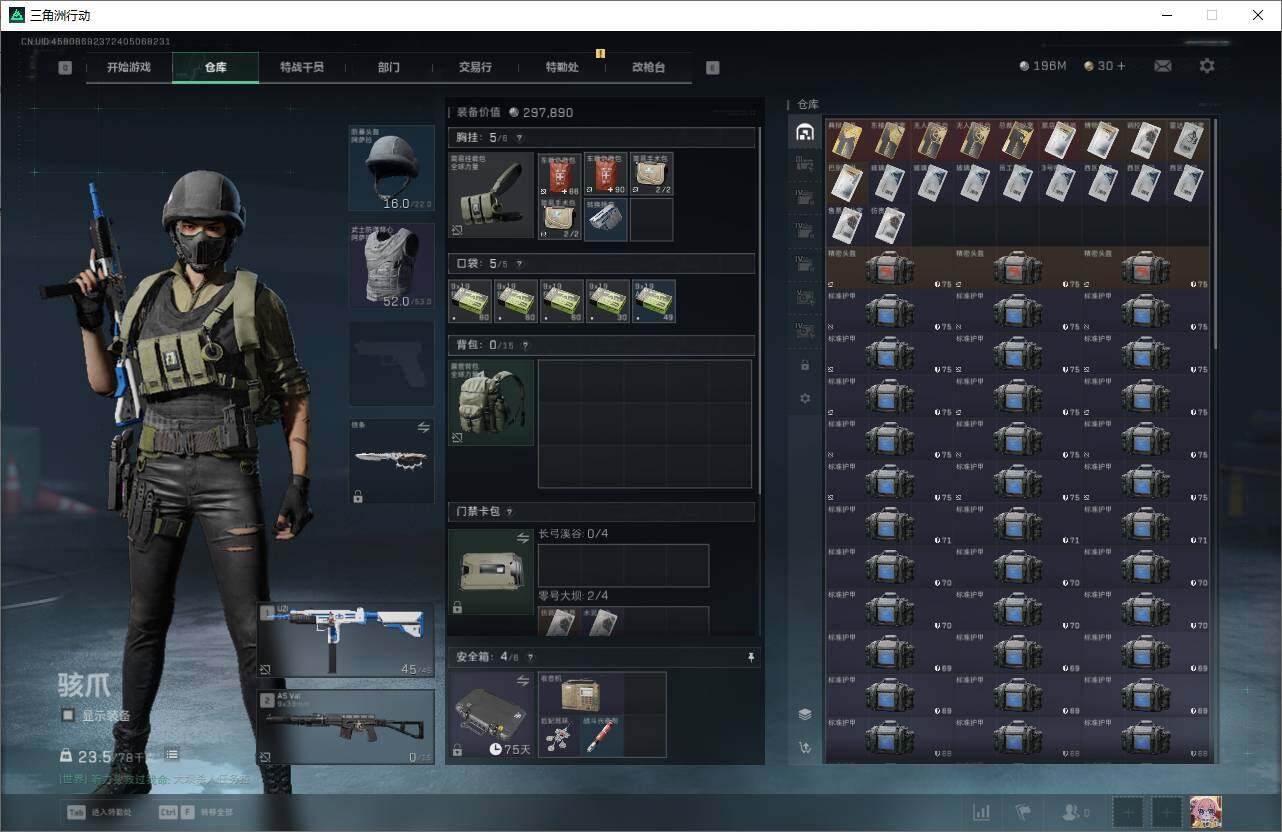The image size is (1282, 832).
Task: Click the equipment panel scrollbar
Action: [761, 310]
